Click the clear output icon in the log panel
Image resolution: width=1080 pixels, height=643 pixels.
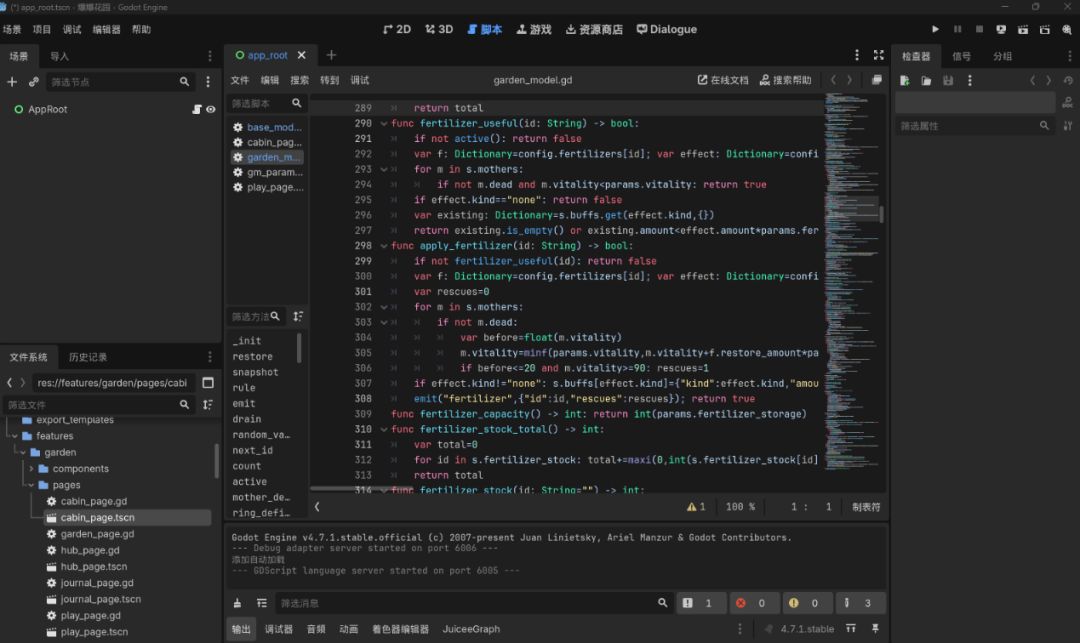click(238, 603)
